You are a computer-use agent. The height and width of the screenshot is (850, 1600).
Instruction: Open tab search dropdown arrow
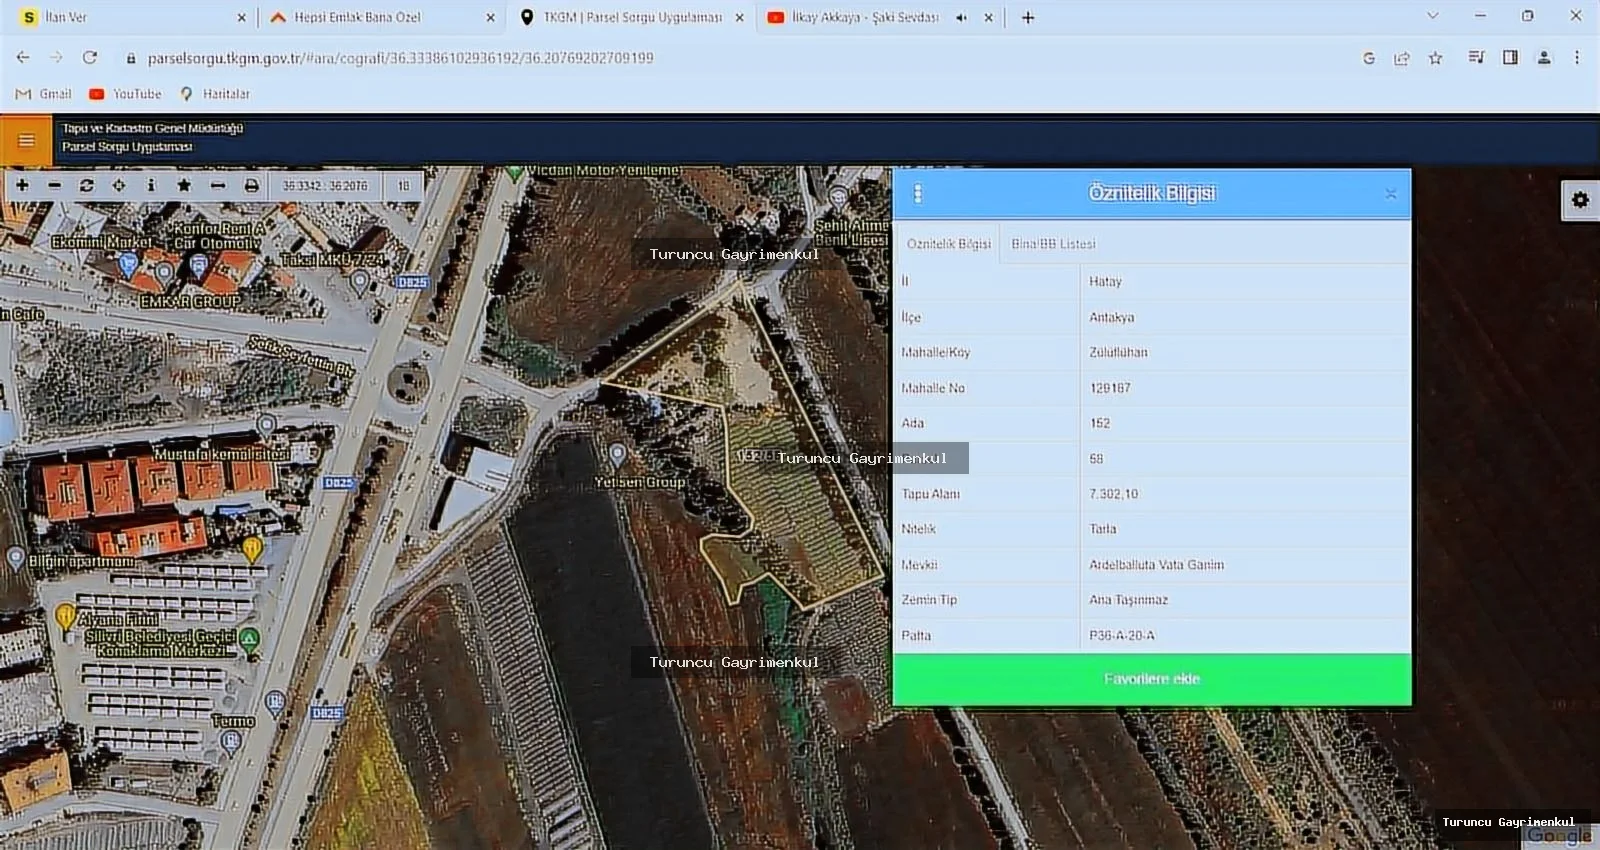pos(1432,16)
